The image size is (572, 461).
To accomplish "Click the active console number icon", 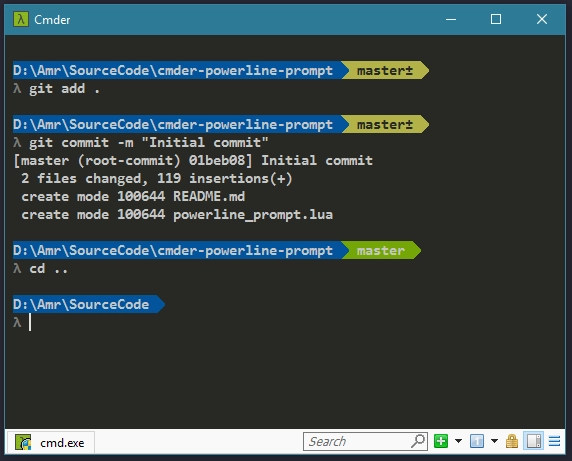I will [477, 441].
